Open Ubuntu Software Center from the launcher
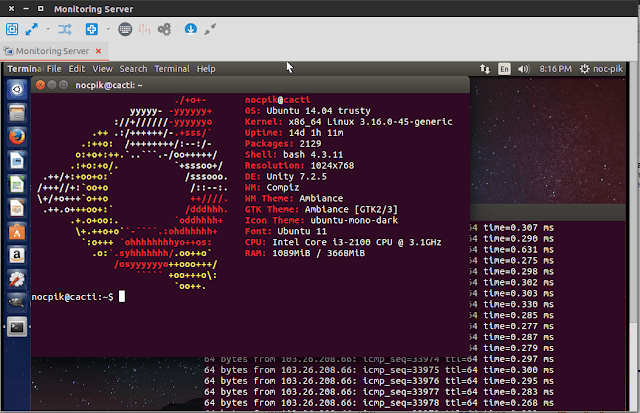The width and height of the screenshot is (640, 413). coord(17,232)
